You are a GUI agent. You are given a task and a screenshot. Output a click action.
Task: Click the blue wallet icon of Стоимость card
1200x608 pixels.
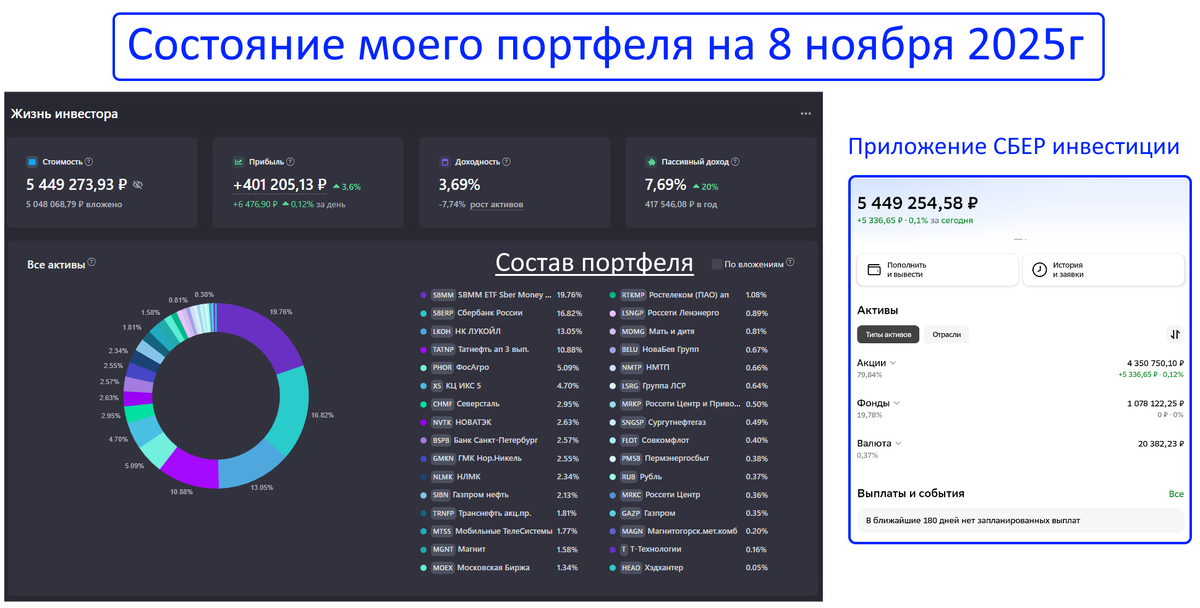tap(32, 161)
